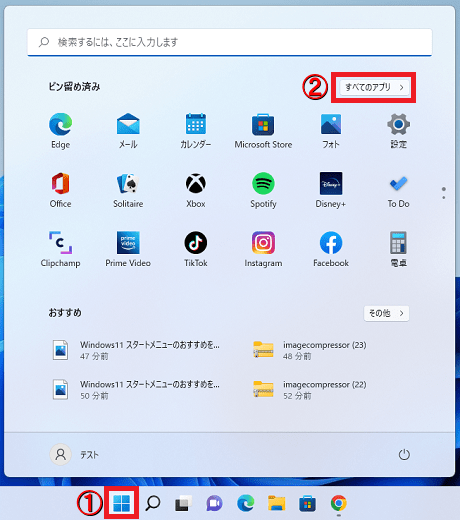Viewport: 460px width, 520px height.
Task: Launch the TikTok app
Action: (x=196, y=249)
